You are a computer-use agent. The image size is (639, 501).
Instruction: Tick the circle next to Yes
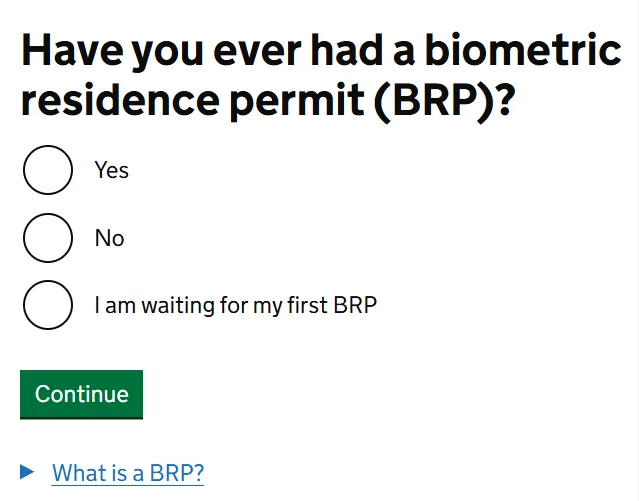coord(47,170)
